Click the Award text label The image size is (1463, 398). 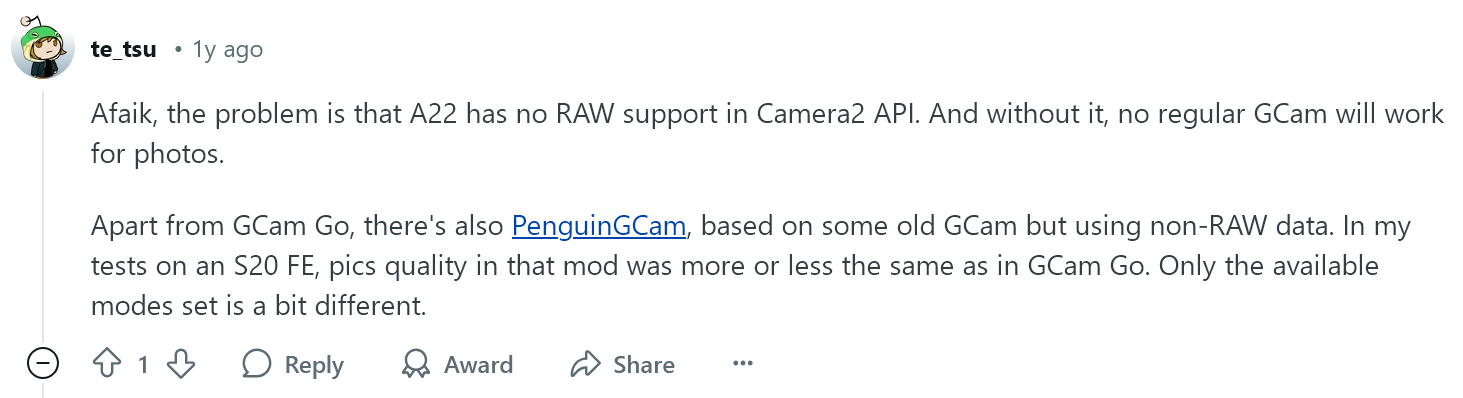(479, 365)
